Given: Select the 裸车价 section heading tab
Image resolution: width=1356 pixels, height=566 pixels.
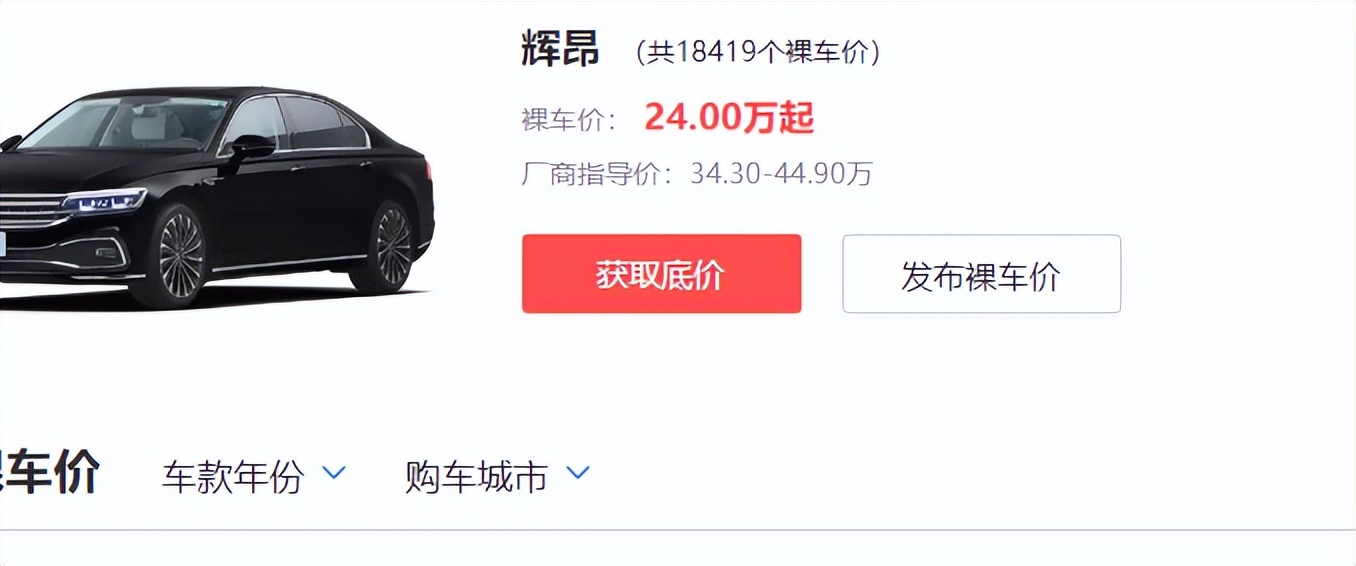Looking at the screenshot, I should tap(50, 472).
